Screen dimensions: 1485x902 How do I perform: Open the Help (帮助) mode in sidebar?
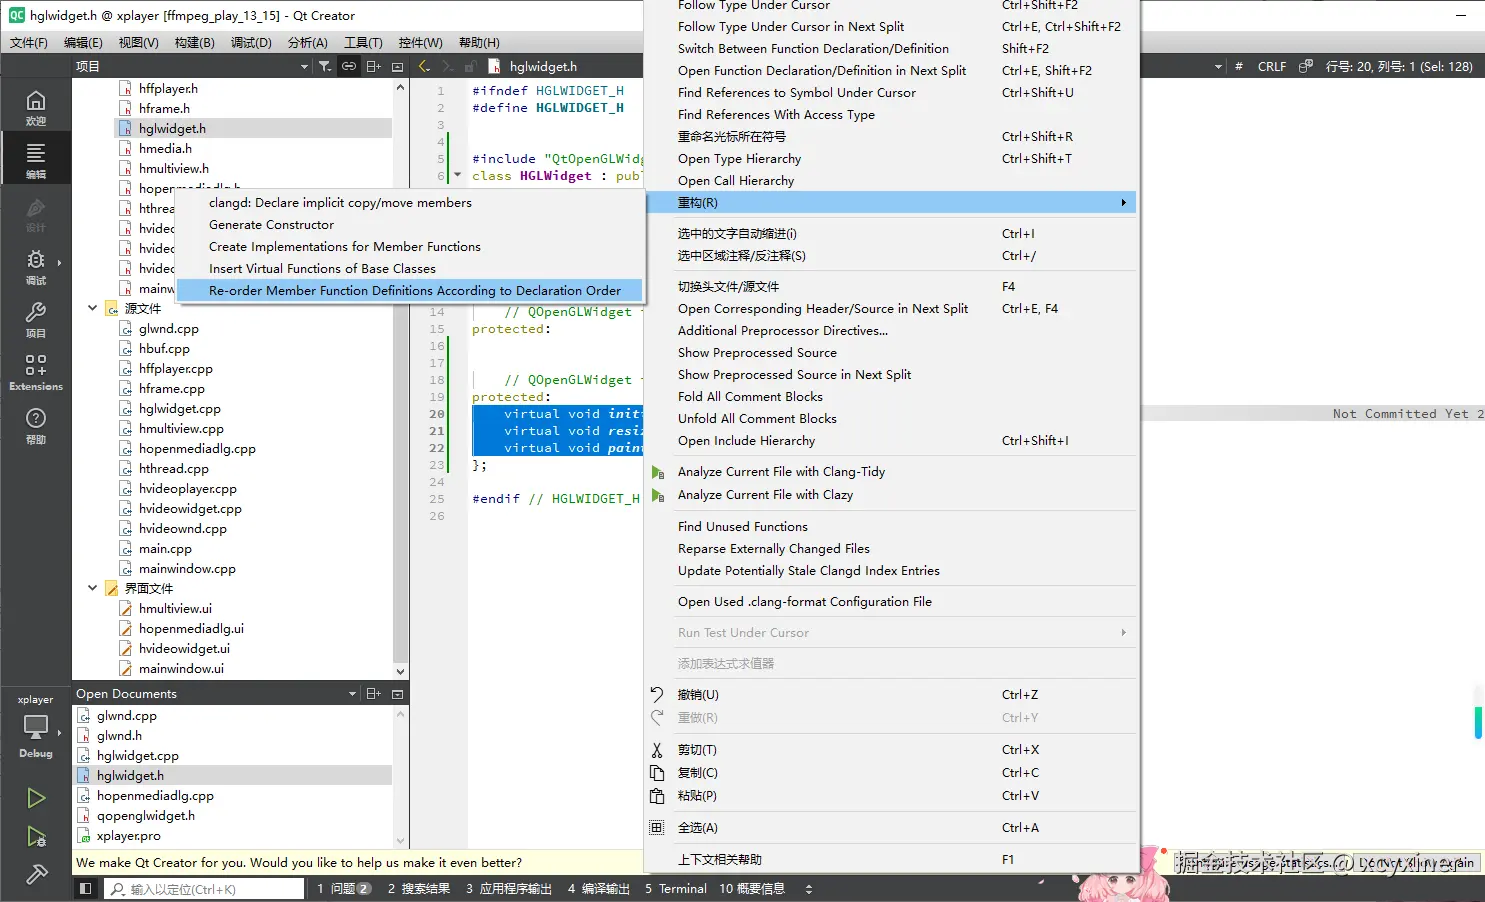click(x=36, y=424)
